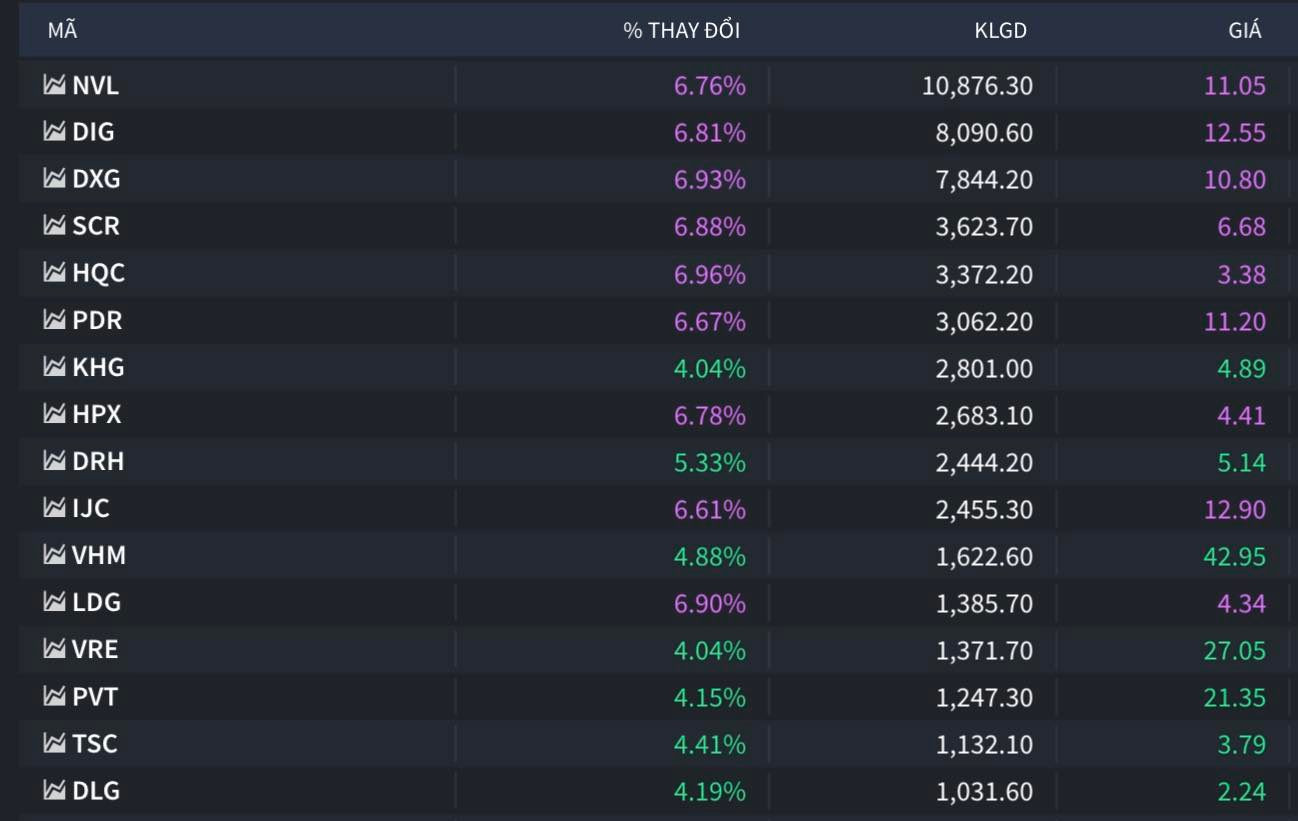Image resolution: width=1298 pixels, height=821 pixels.
Task: Open the chart icon for VRE
Action: [x=54, y=649]
